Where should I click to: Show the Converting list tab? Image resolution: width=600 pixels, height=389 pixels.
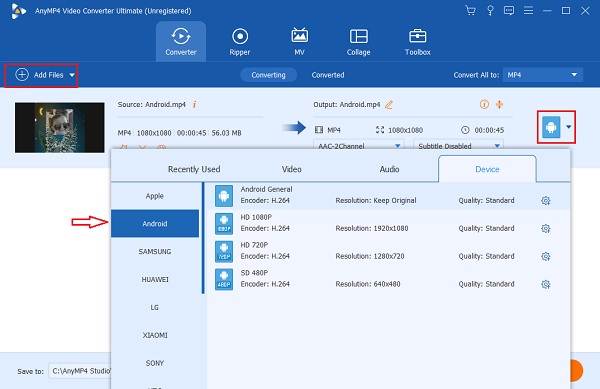268,75
